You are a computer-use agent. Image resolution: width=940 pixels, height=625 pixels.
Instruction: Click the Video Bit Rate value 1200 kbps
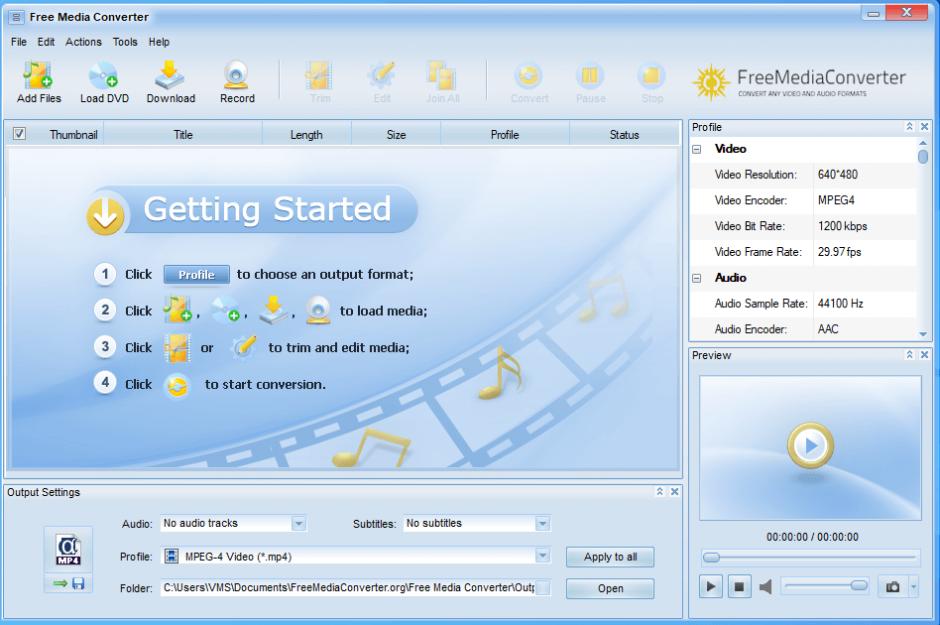click(842, 226)
